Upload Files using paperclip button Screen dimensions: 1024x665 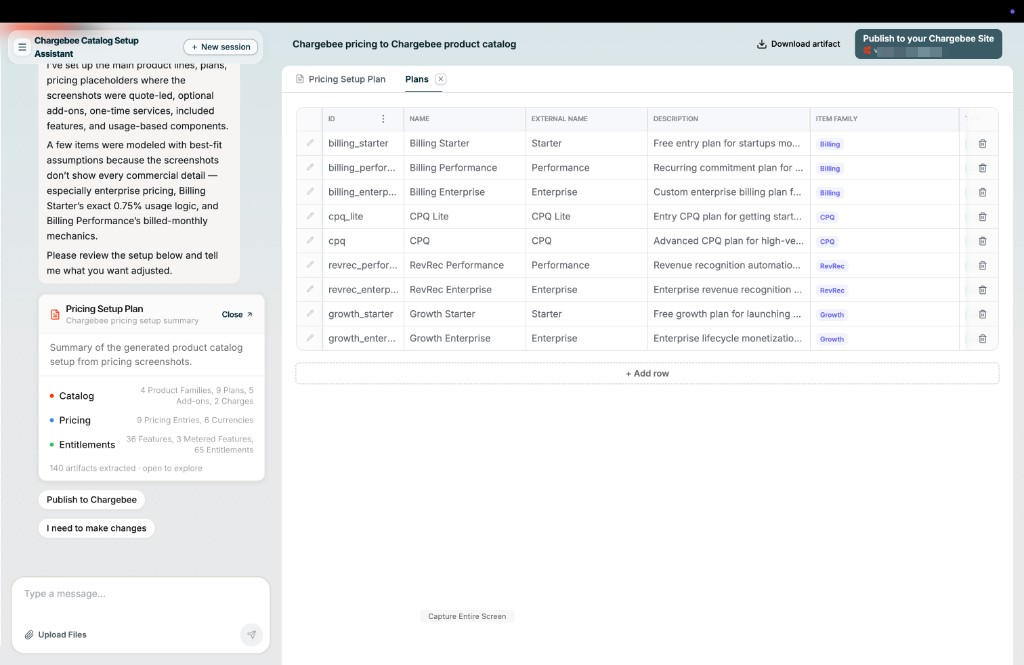(x=56, y=634)
